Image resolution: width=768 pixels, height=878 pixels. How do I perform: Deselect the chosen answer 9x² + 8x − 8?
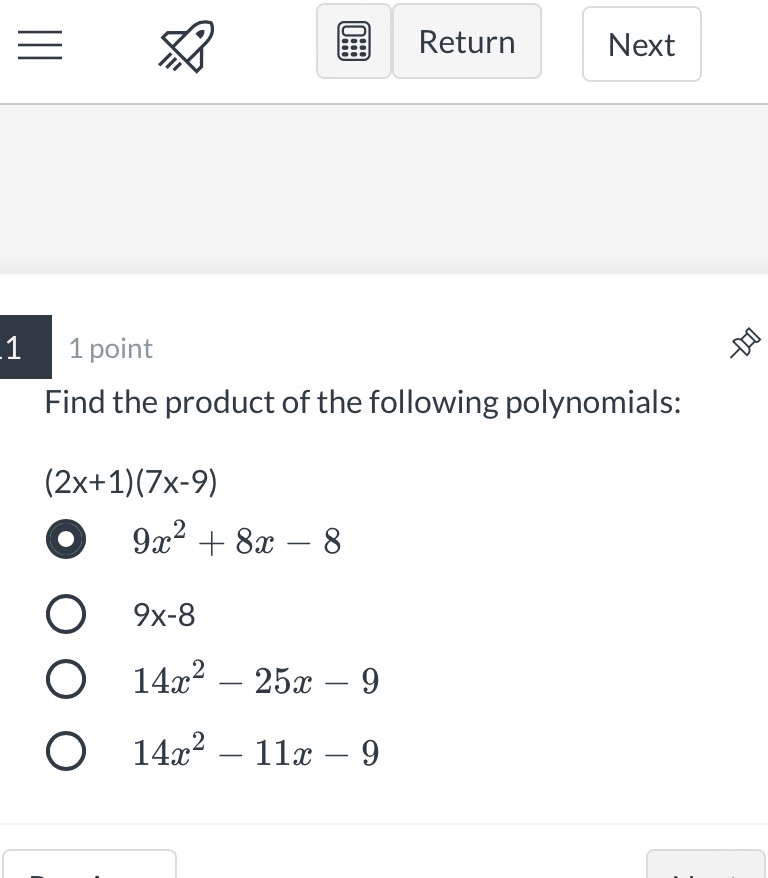65,538
